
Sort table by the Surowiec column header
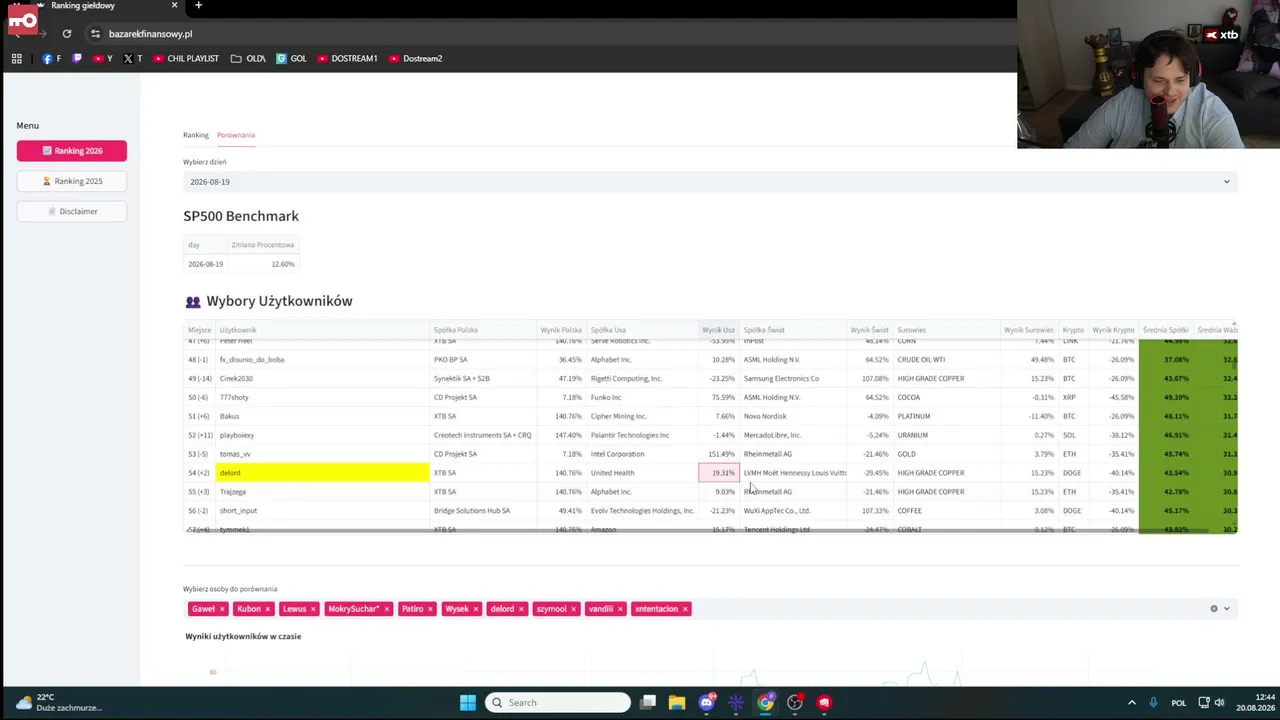947,330
